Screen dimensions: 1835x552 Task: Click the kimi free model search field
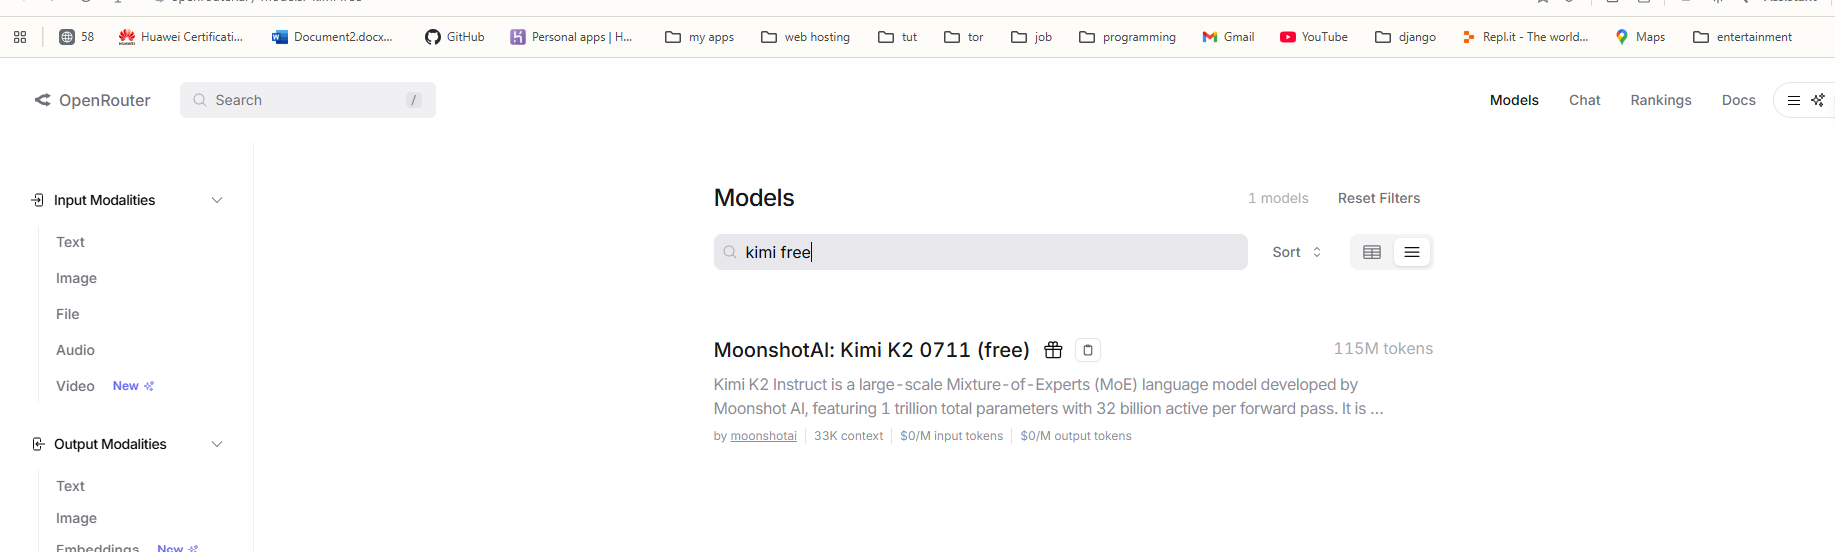980,252
